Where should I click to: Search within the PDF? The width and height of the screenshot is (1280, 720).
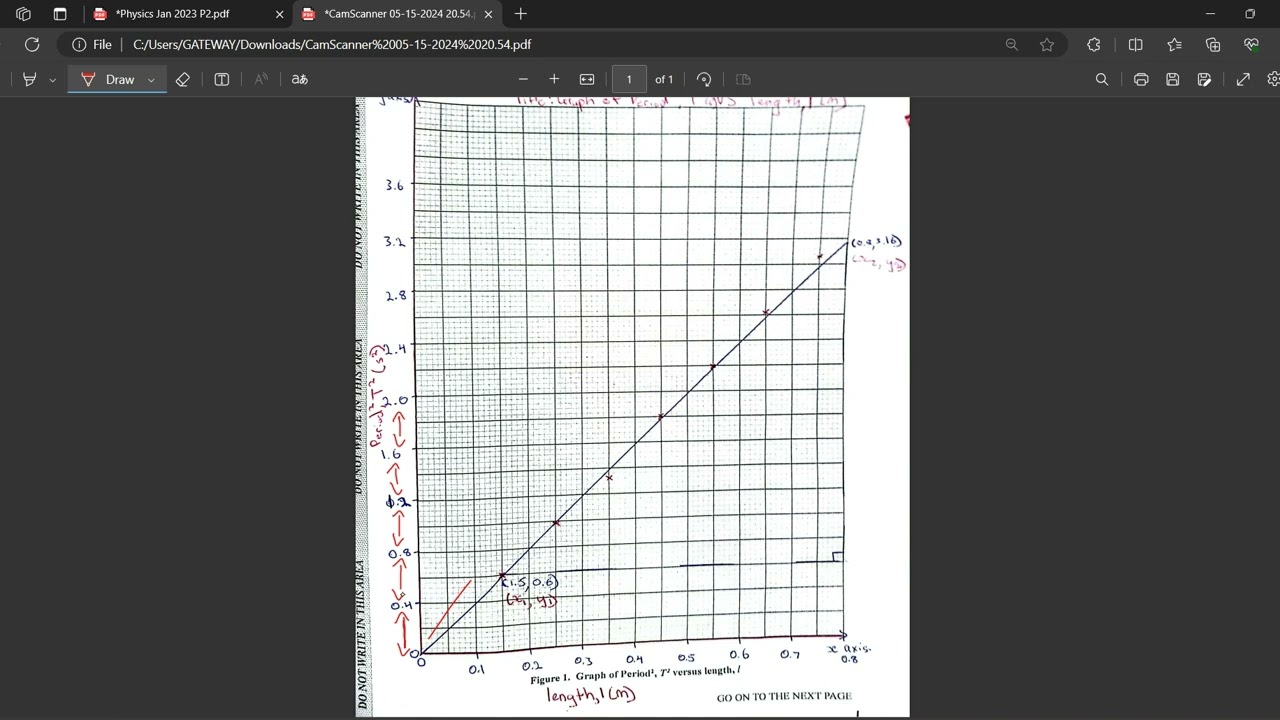1102,79
